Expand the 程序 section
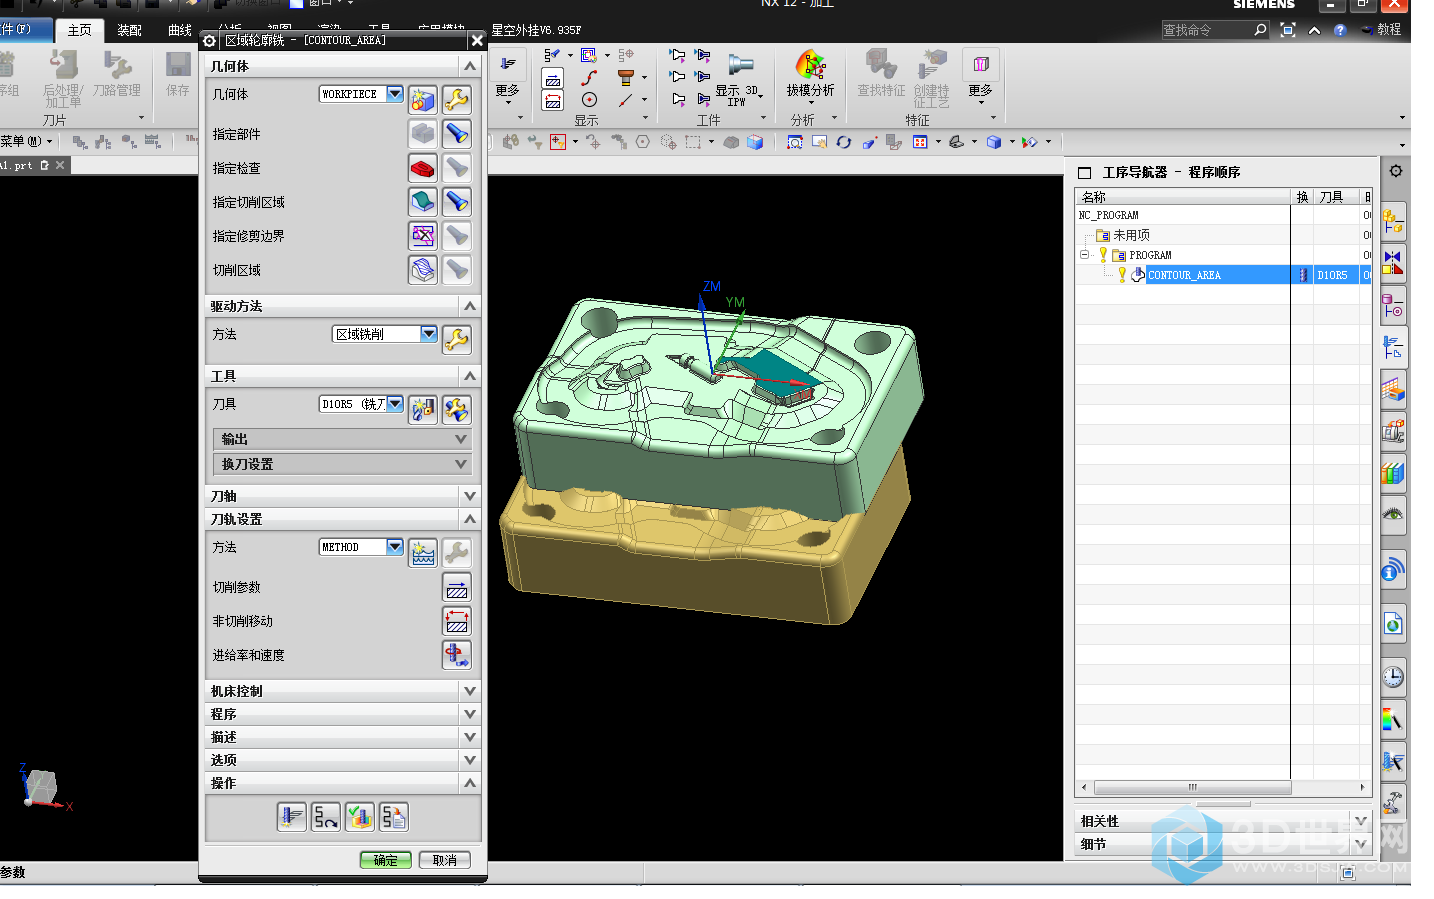Viewport: 1434px width, 899px height. [343, 714]
